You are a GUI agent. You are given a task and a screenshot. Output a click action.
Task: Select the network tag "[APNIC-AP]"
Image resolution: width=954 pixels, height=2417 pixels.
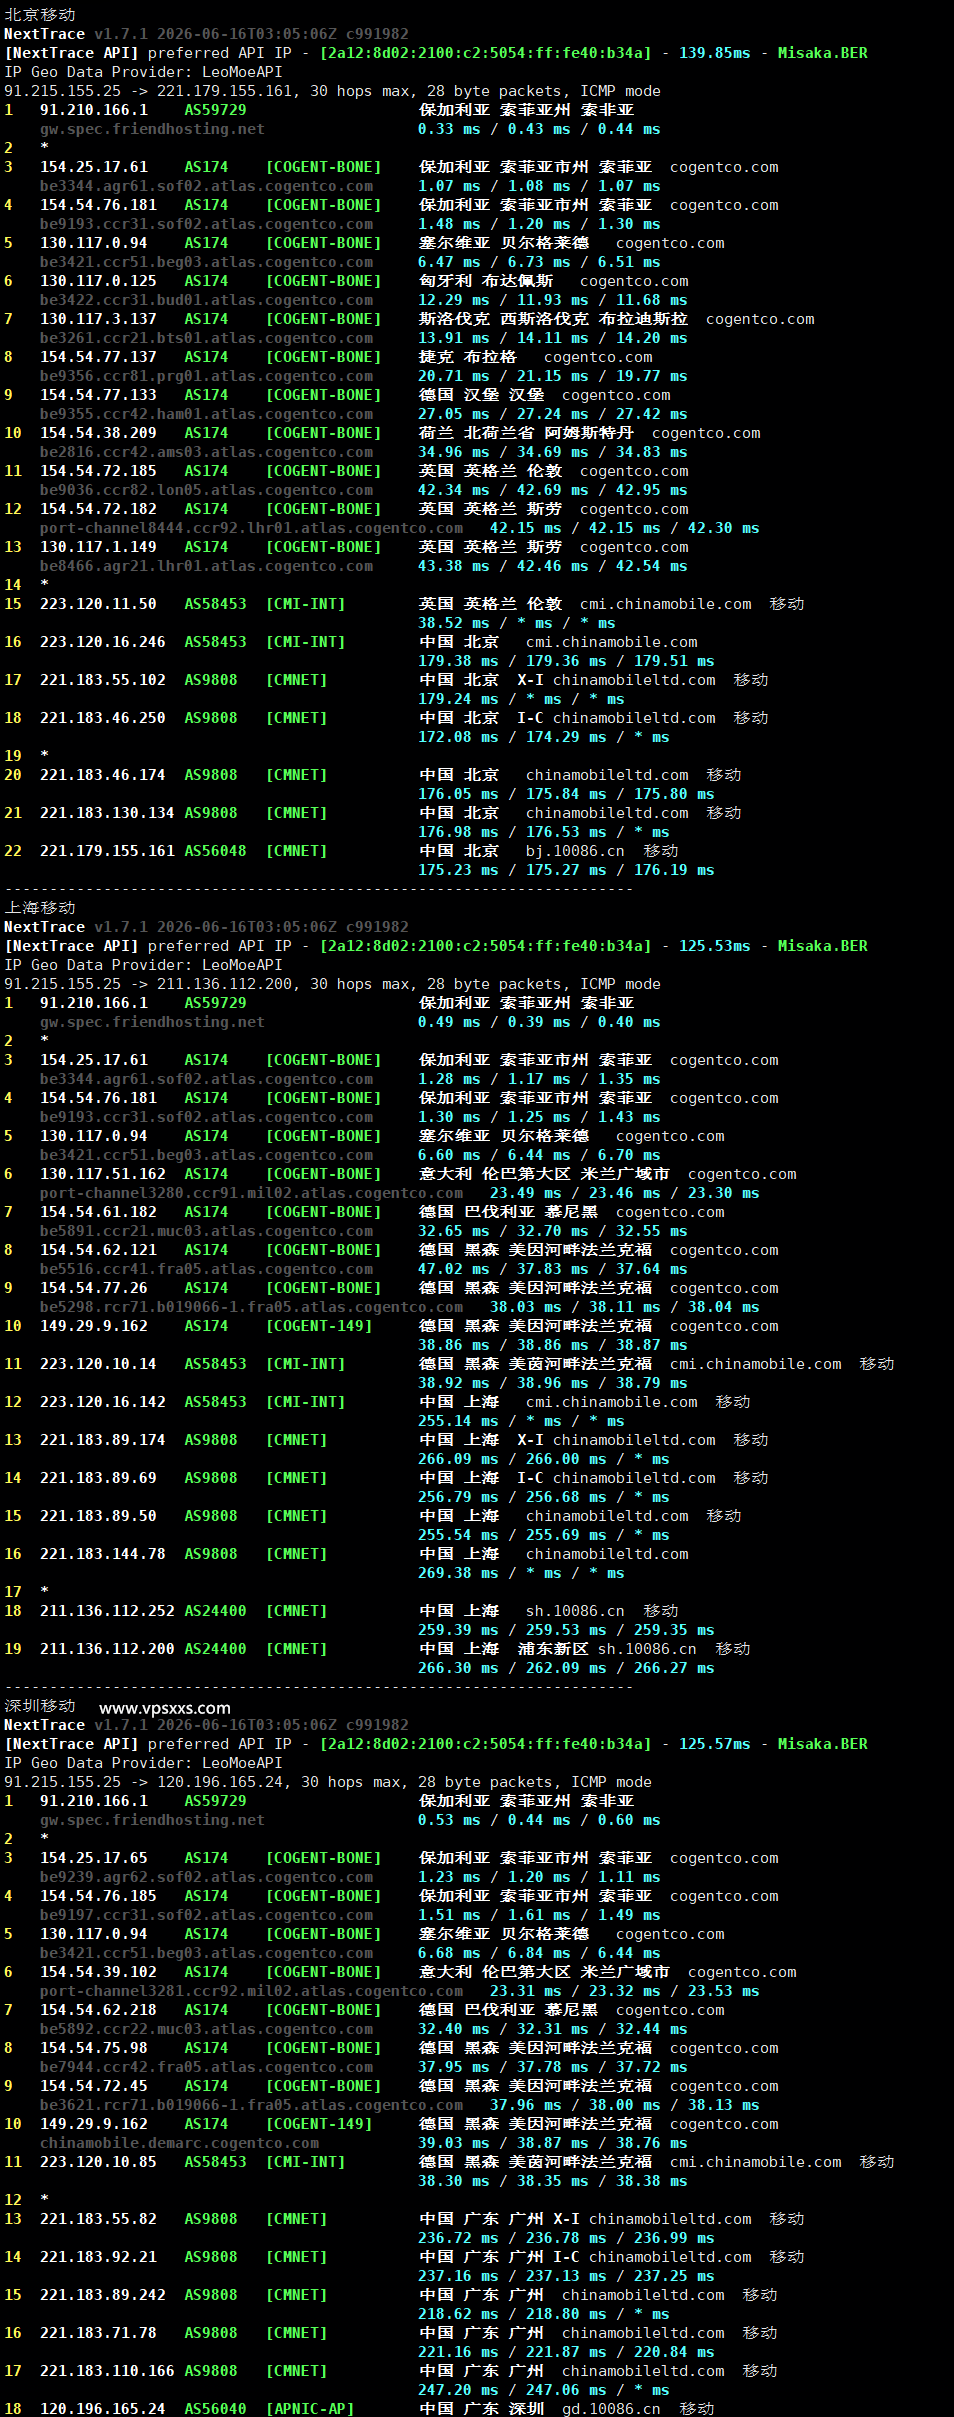pos(310,2409)
